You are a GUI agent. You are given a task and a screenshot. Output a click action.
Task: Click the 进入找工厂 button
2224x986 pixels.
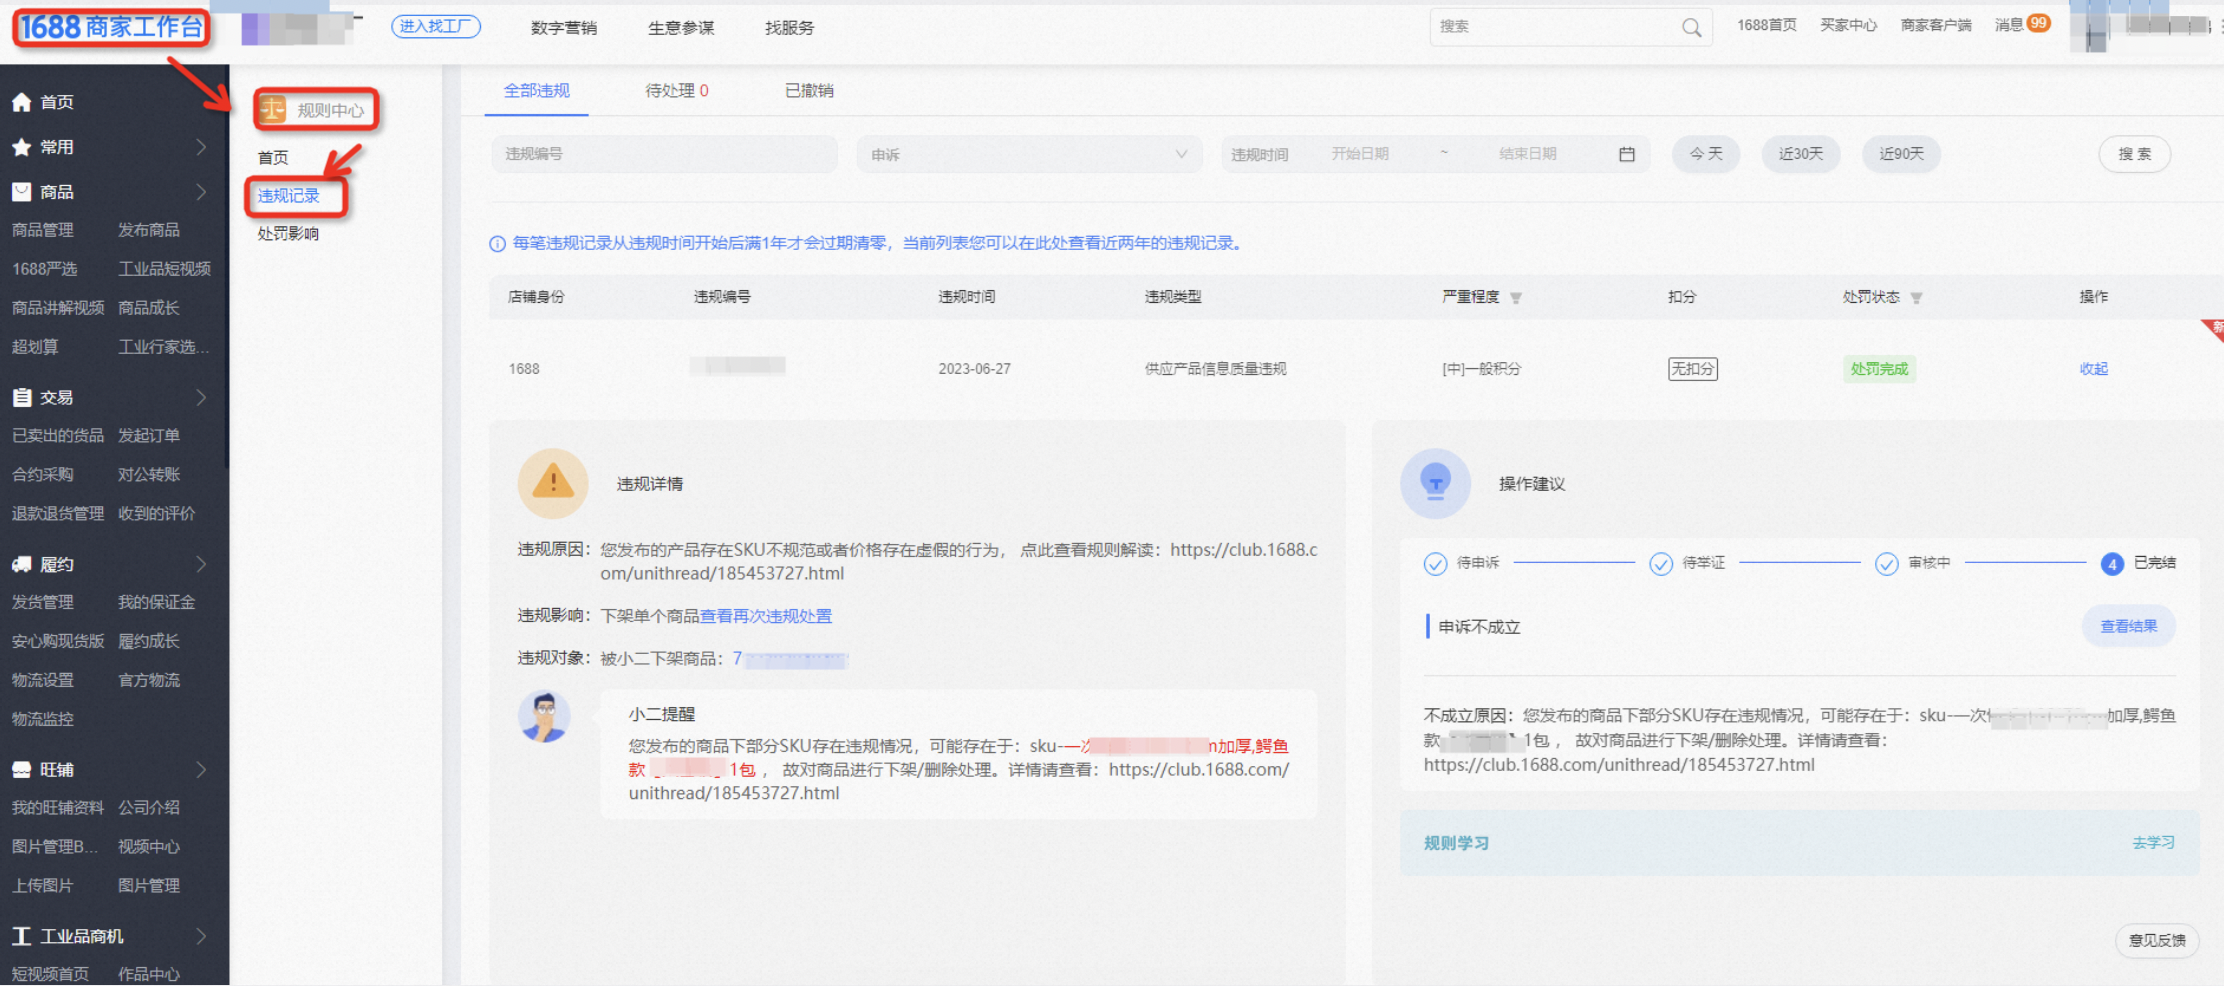[x=435, y=27]
